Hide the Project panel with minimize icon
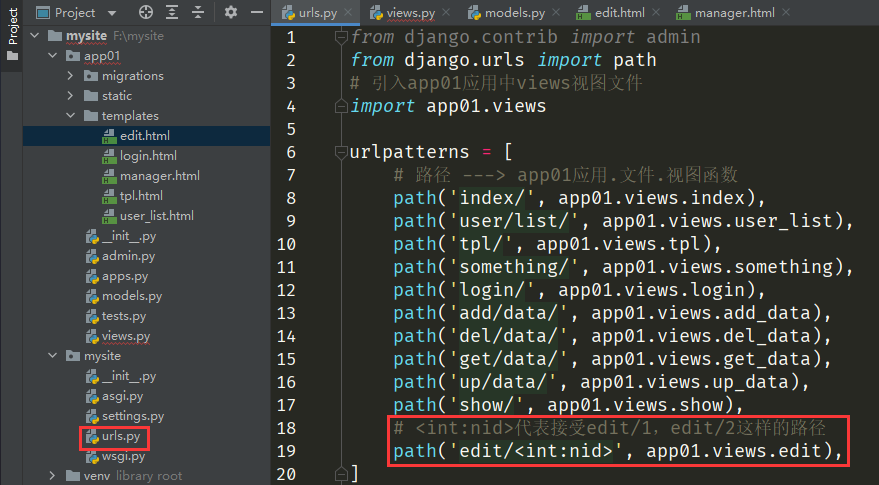The image size is (879, 485). click(256, 12)
